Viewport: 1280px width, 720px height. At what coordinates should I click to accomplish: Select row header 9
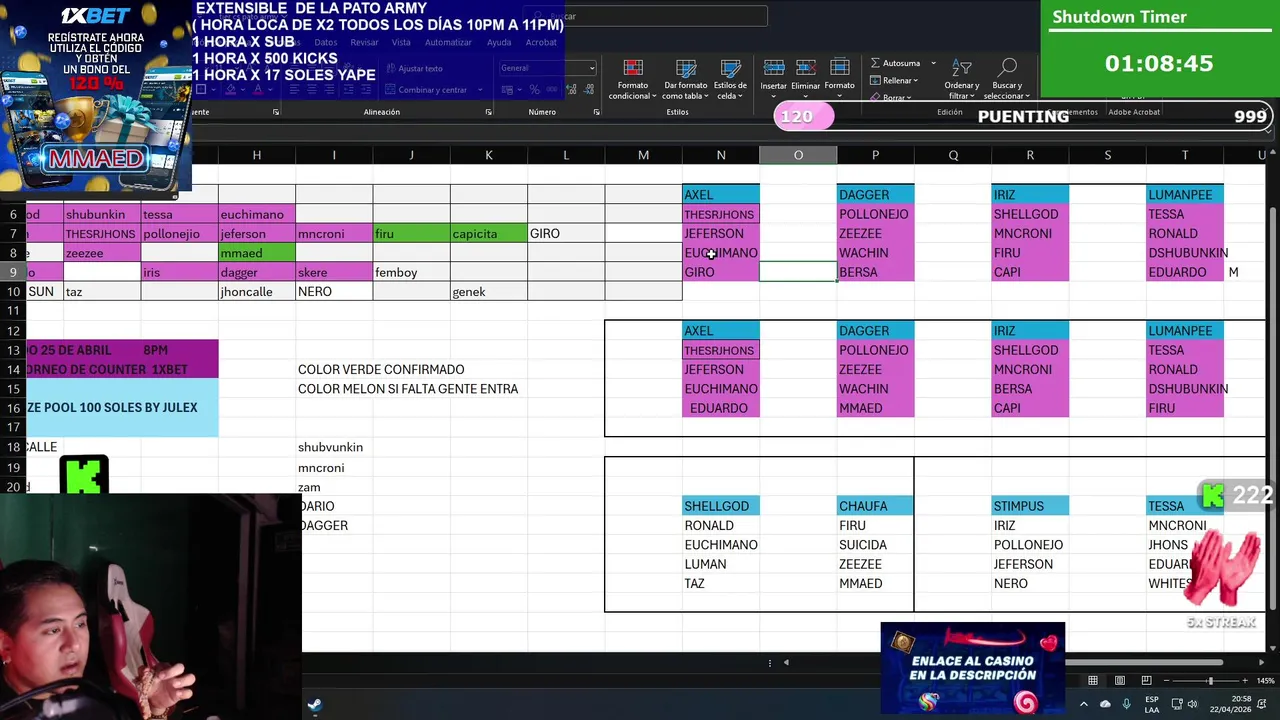click(13, 272)
